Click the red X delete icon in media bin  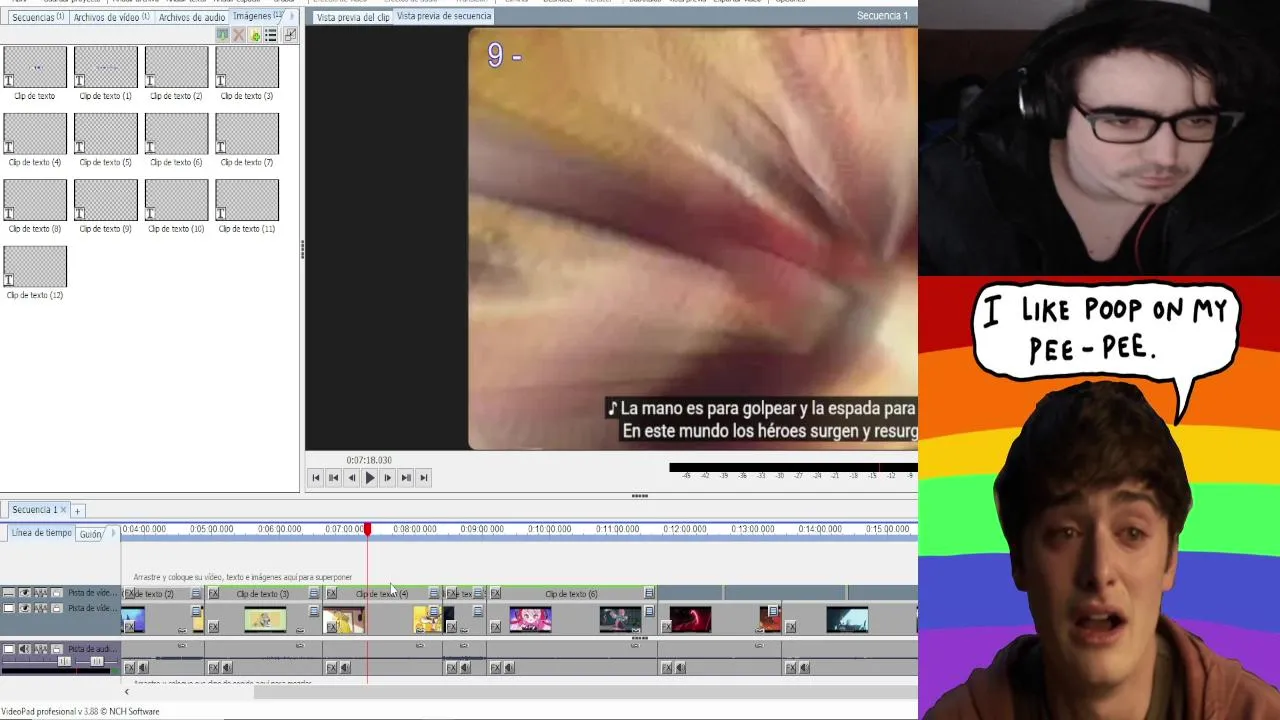coord(238,35)
